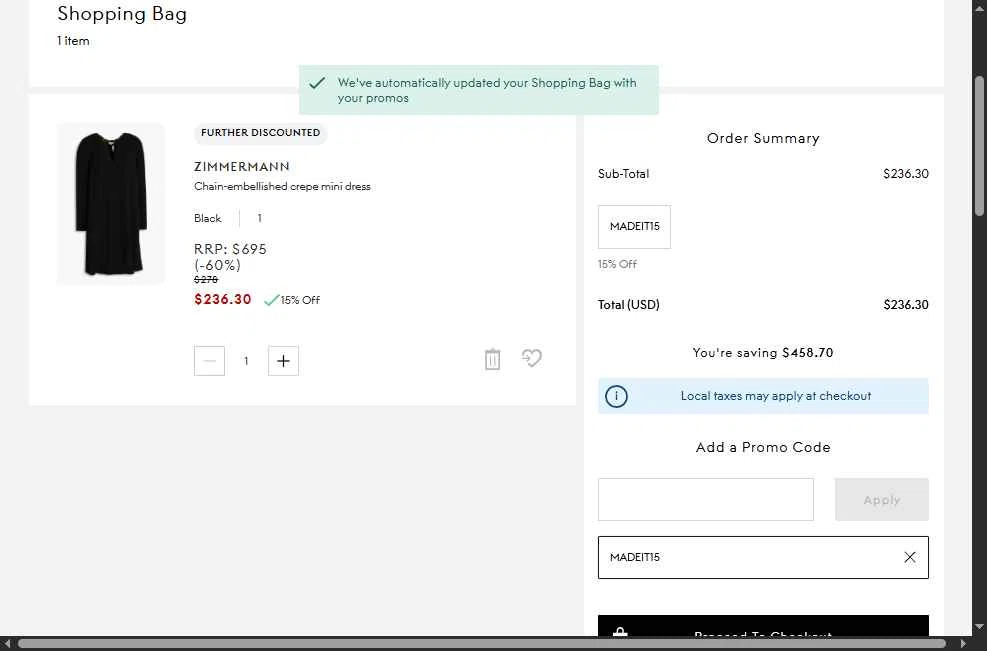Click the promo update confirmation banner

pyautogui.click(x=478, y=90)
